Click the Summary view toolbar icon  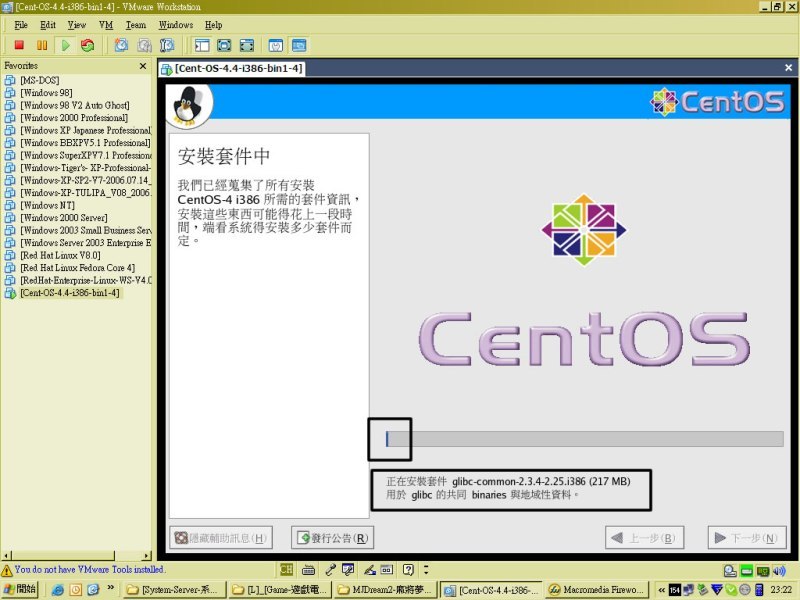(x=276, y=45)
